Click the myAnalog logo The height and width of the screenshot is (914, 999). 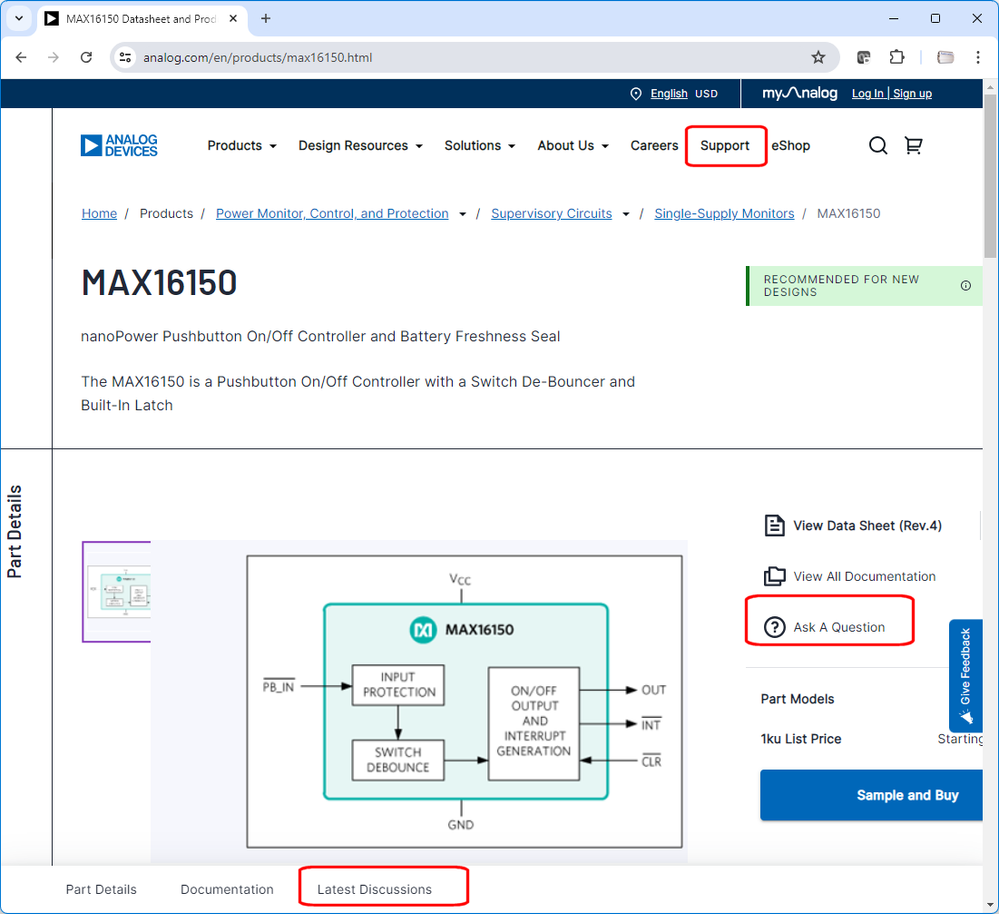[x=800, y=93]
